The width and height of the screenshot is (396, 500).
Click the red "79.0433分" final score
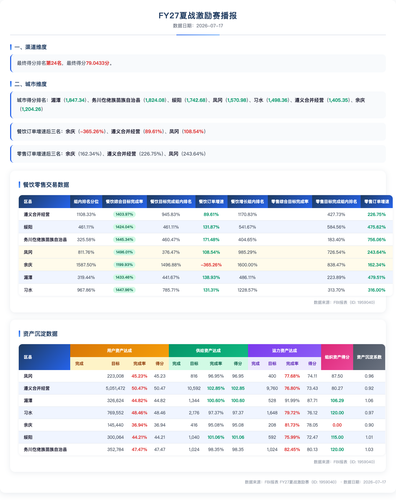pos(98,63)
